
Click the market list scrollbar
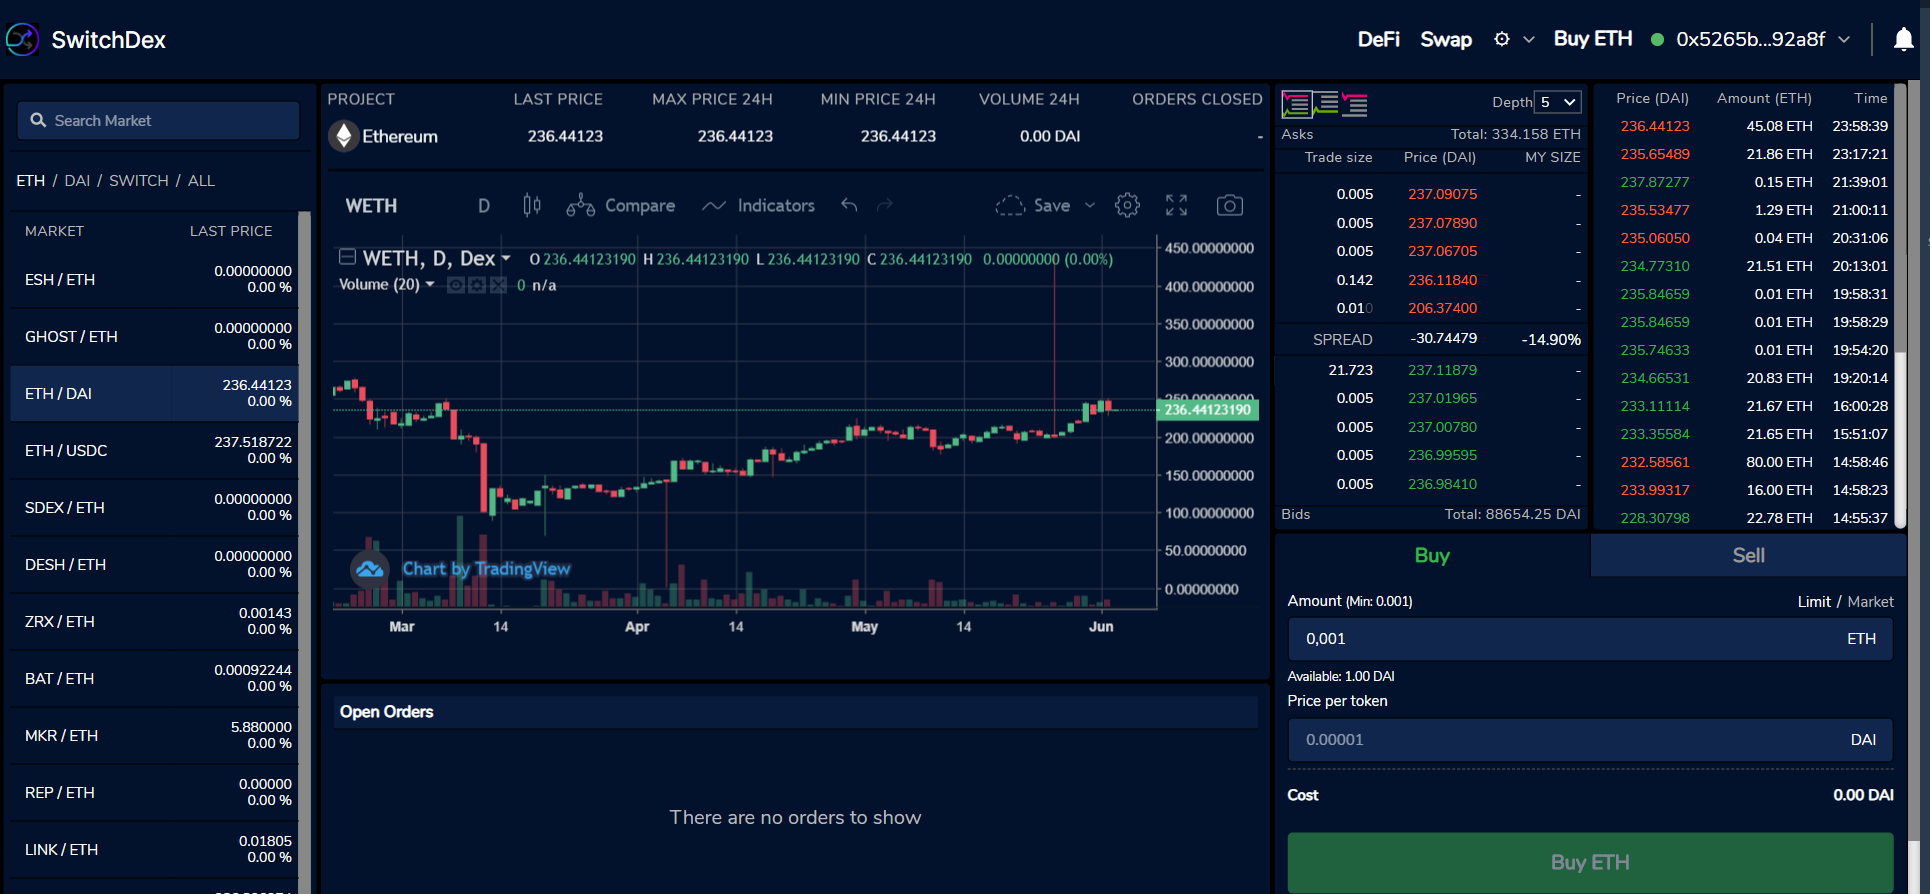[305, 550]
